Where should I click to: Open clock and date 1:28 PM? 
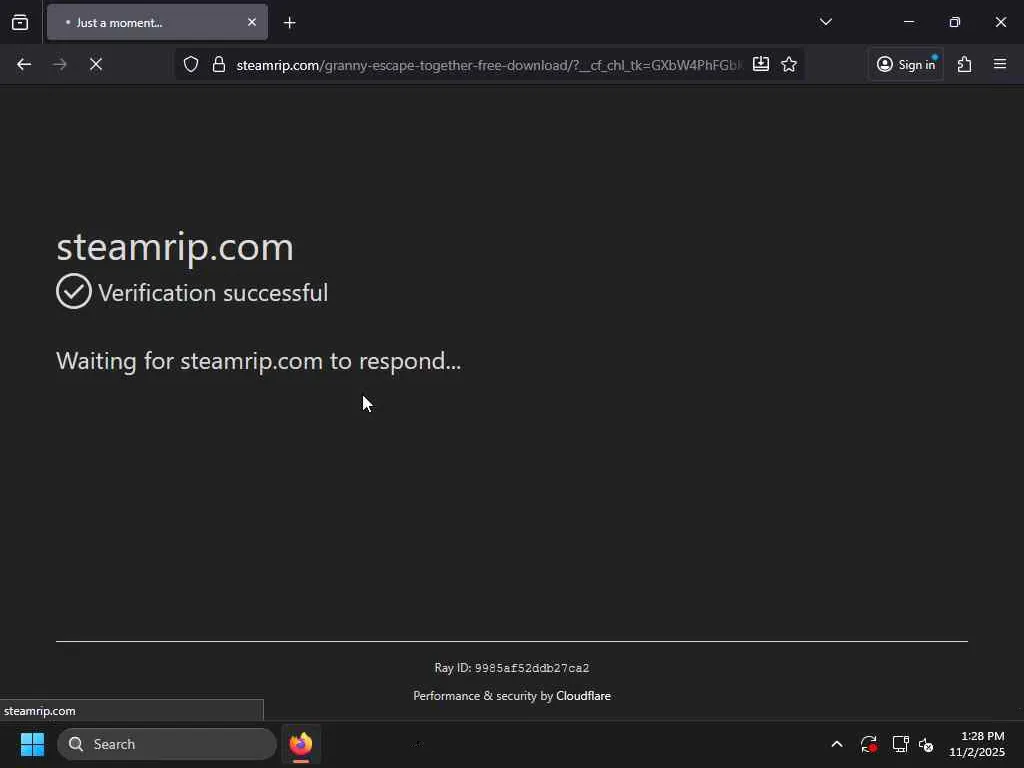point(977,744)
